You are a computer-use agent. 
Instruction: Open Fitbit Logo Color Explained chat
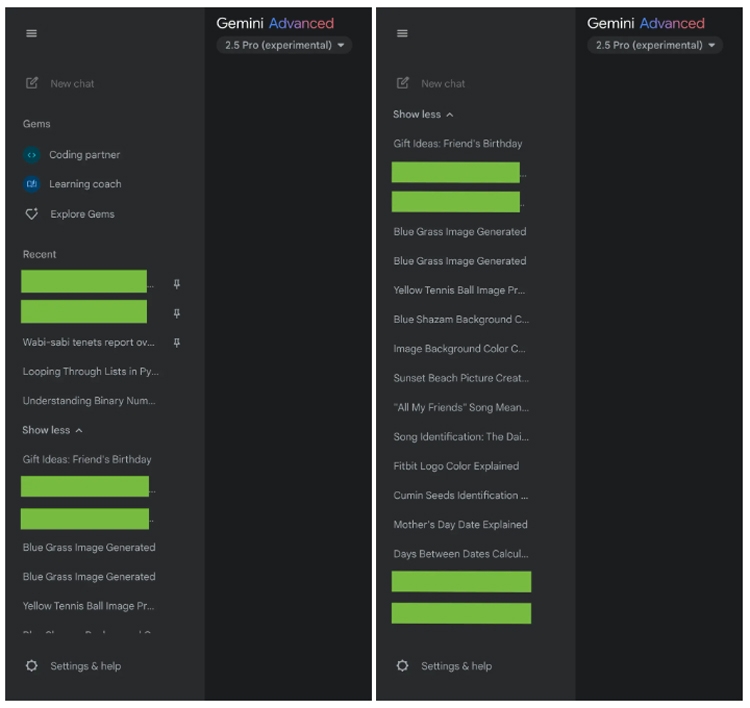pyautogui.click(x=456, y=466)
